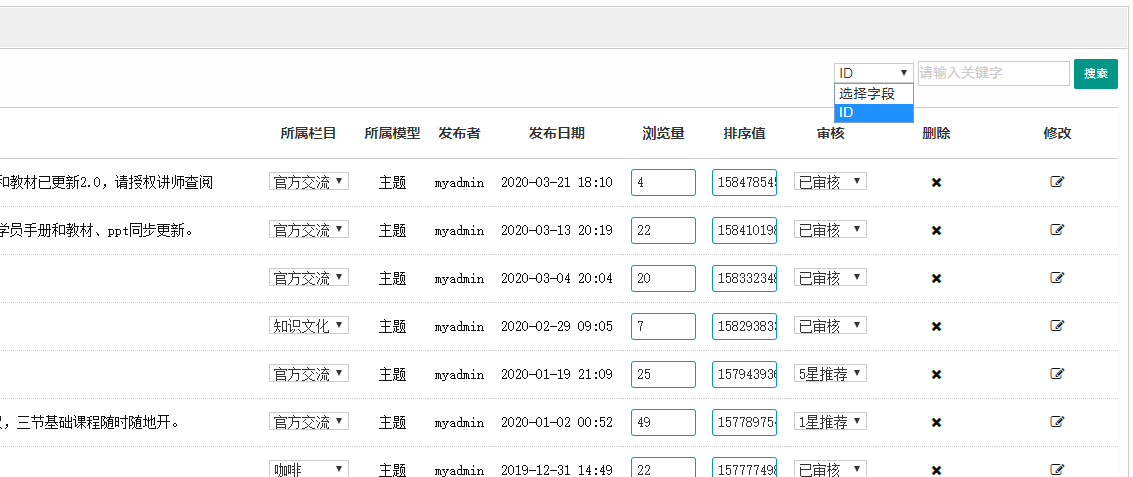Open the 5星推荐 review status dropdown

[830, 374]
